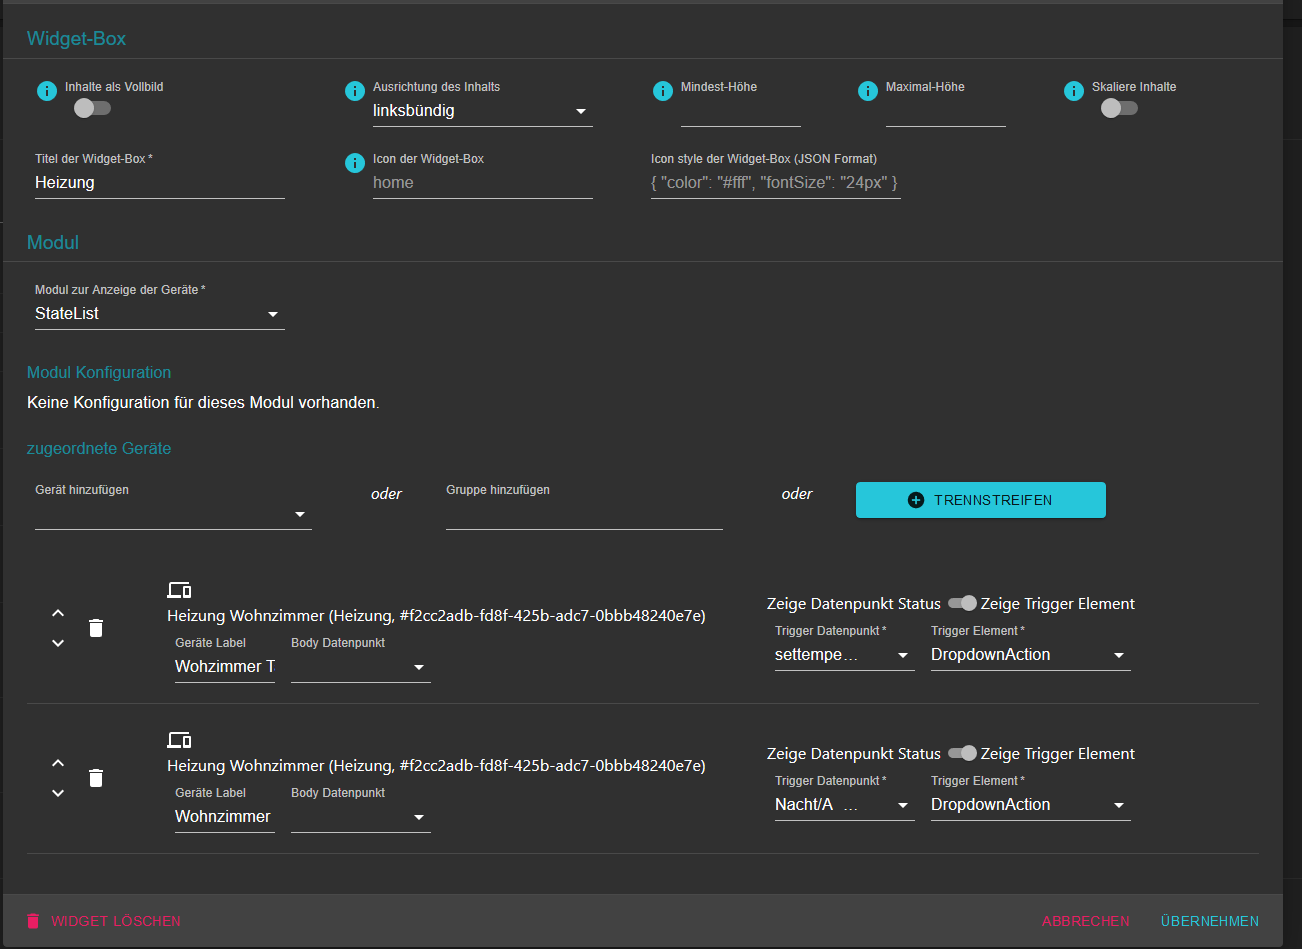The image size is (1302, 949).
Task: Click Titel der Widget-Box field Heizung
Action: (160, 183)
